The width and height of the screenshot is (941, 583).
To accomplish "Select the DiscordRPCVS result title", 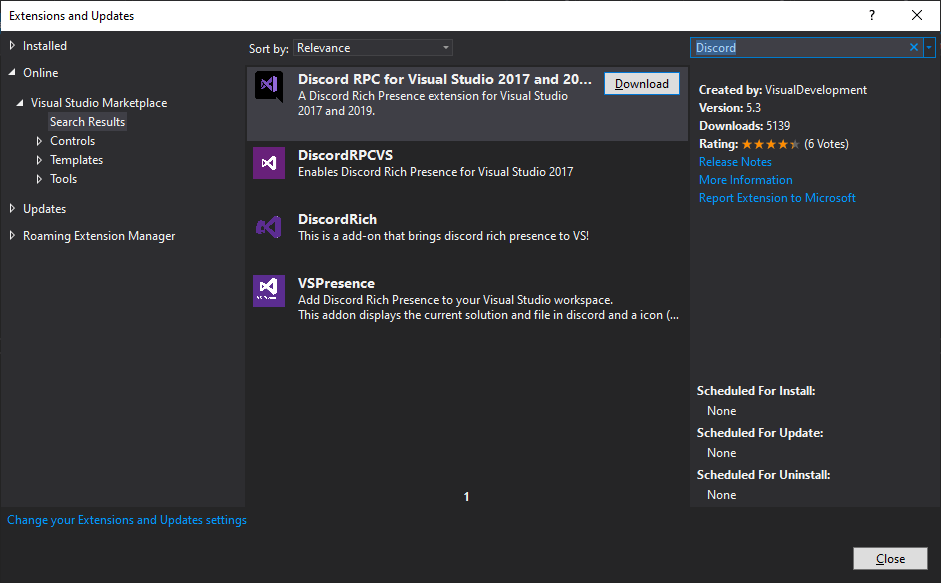I will pyautogui.click(x=346, y=156).
